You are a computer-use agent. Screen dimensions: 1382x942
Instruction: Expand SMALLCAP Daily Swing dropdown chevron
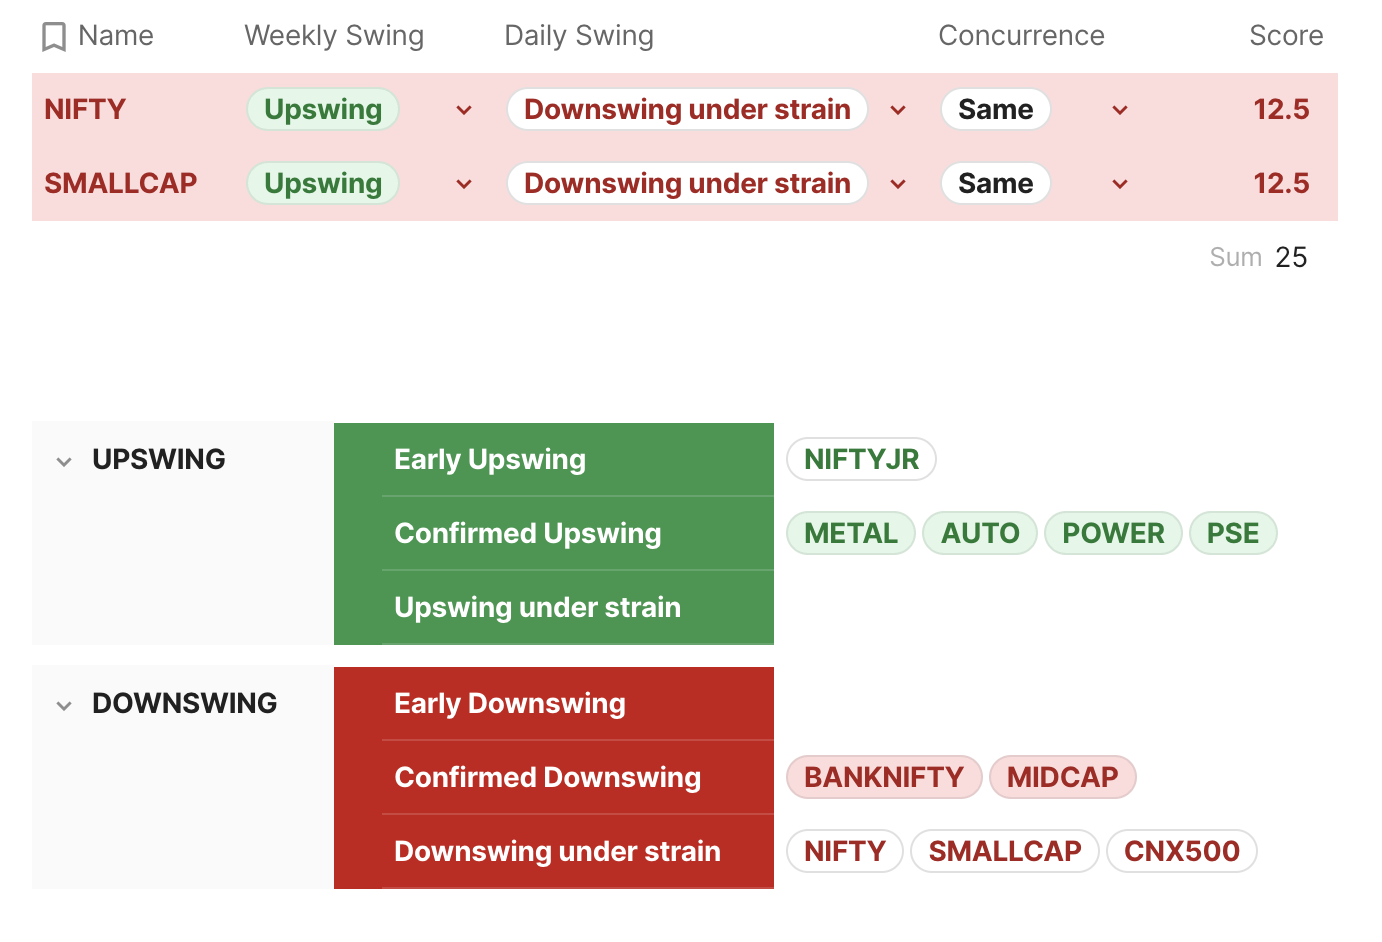tap(898, 184)
